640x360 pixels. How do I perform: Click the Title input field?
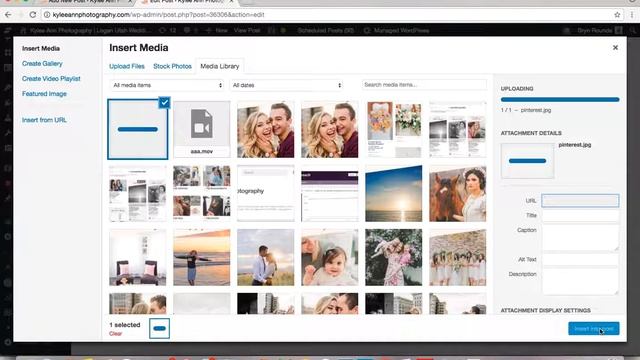click(x=580, y=216)
